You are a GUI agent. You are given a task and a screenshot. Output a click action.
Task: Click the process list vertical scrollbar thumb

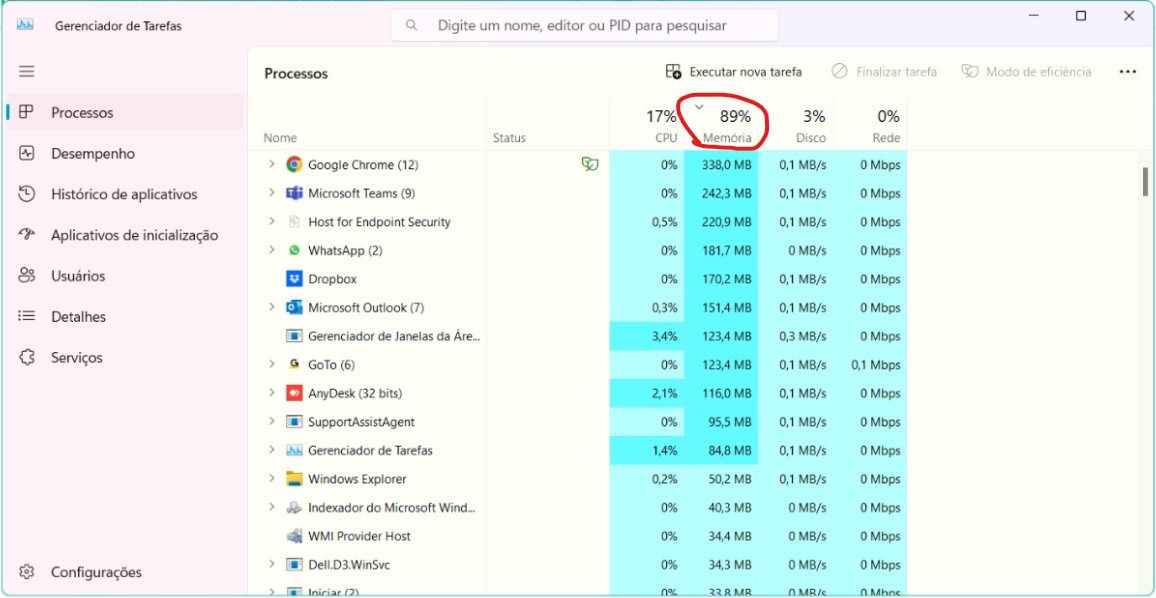pyautogui.click(x=1145, y=181)
